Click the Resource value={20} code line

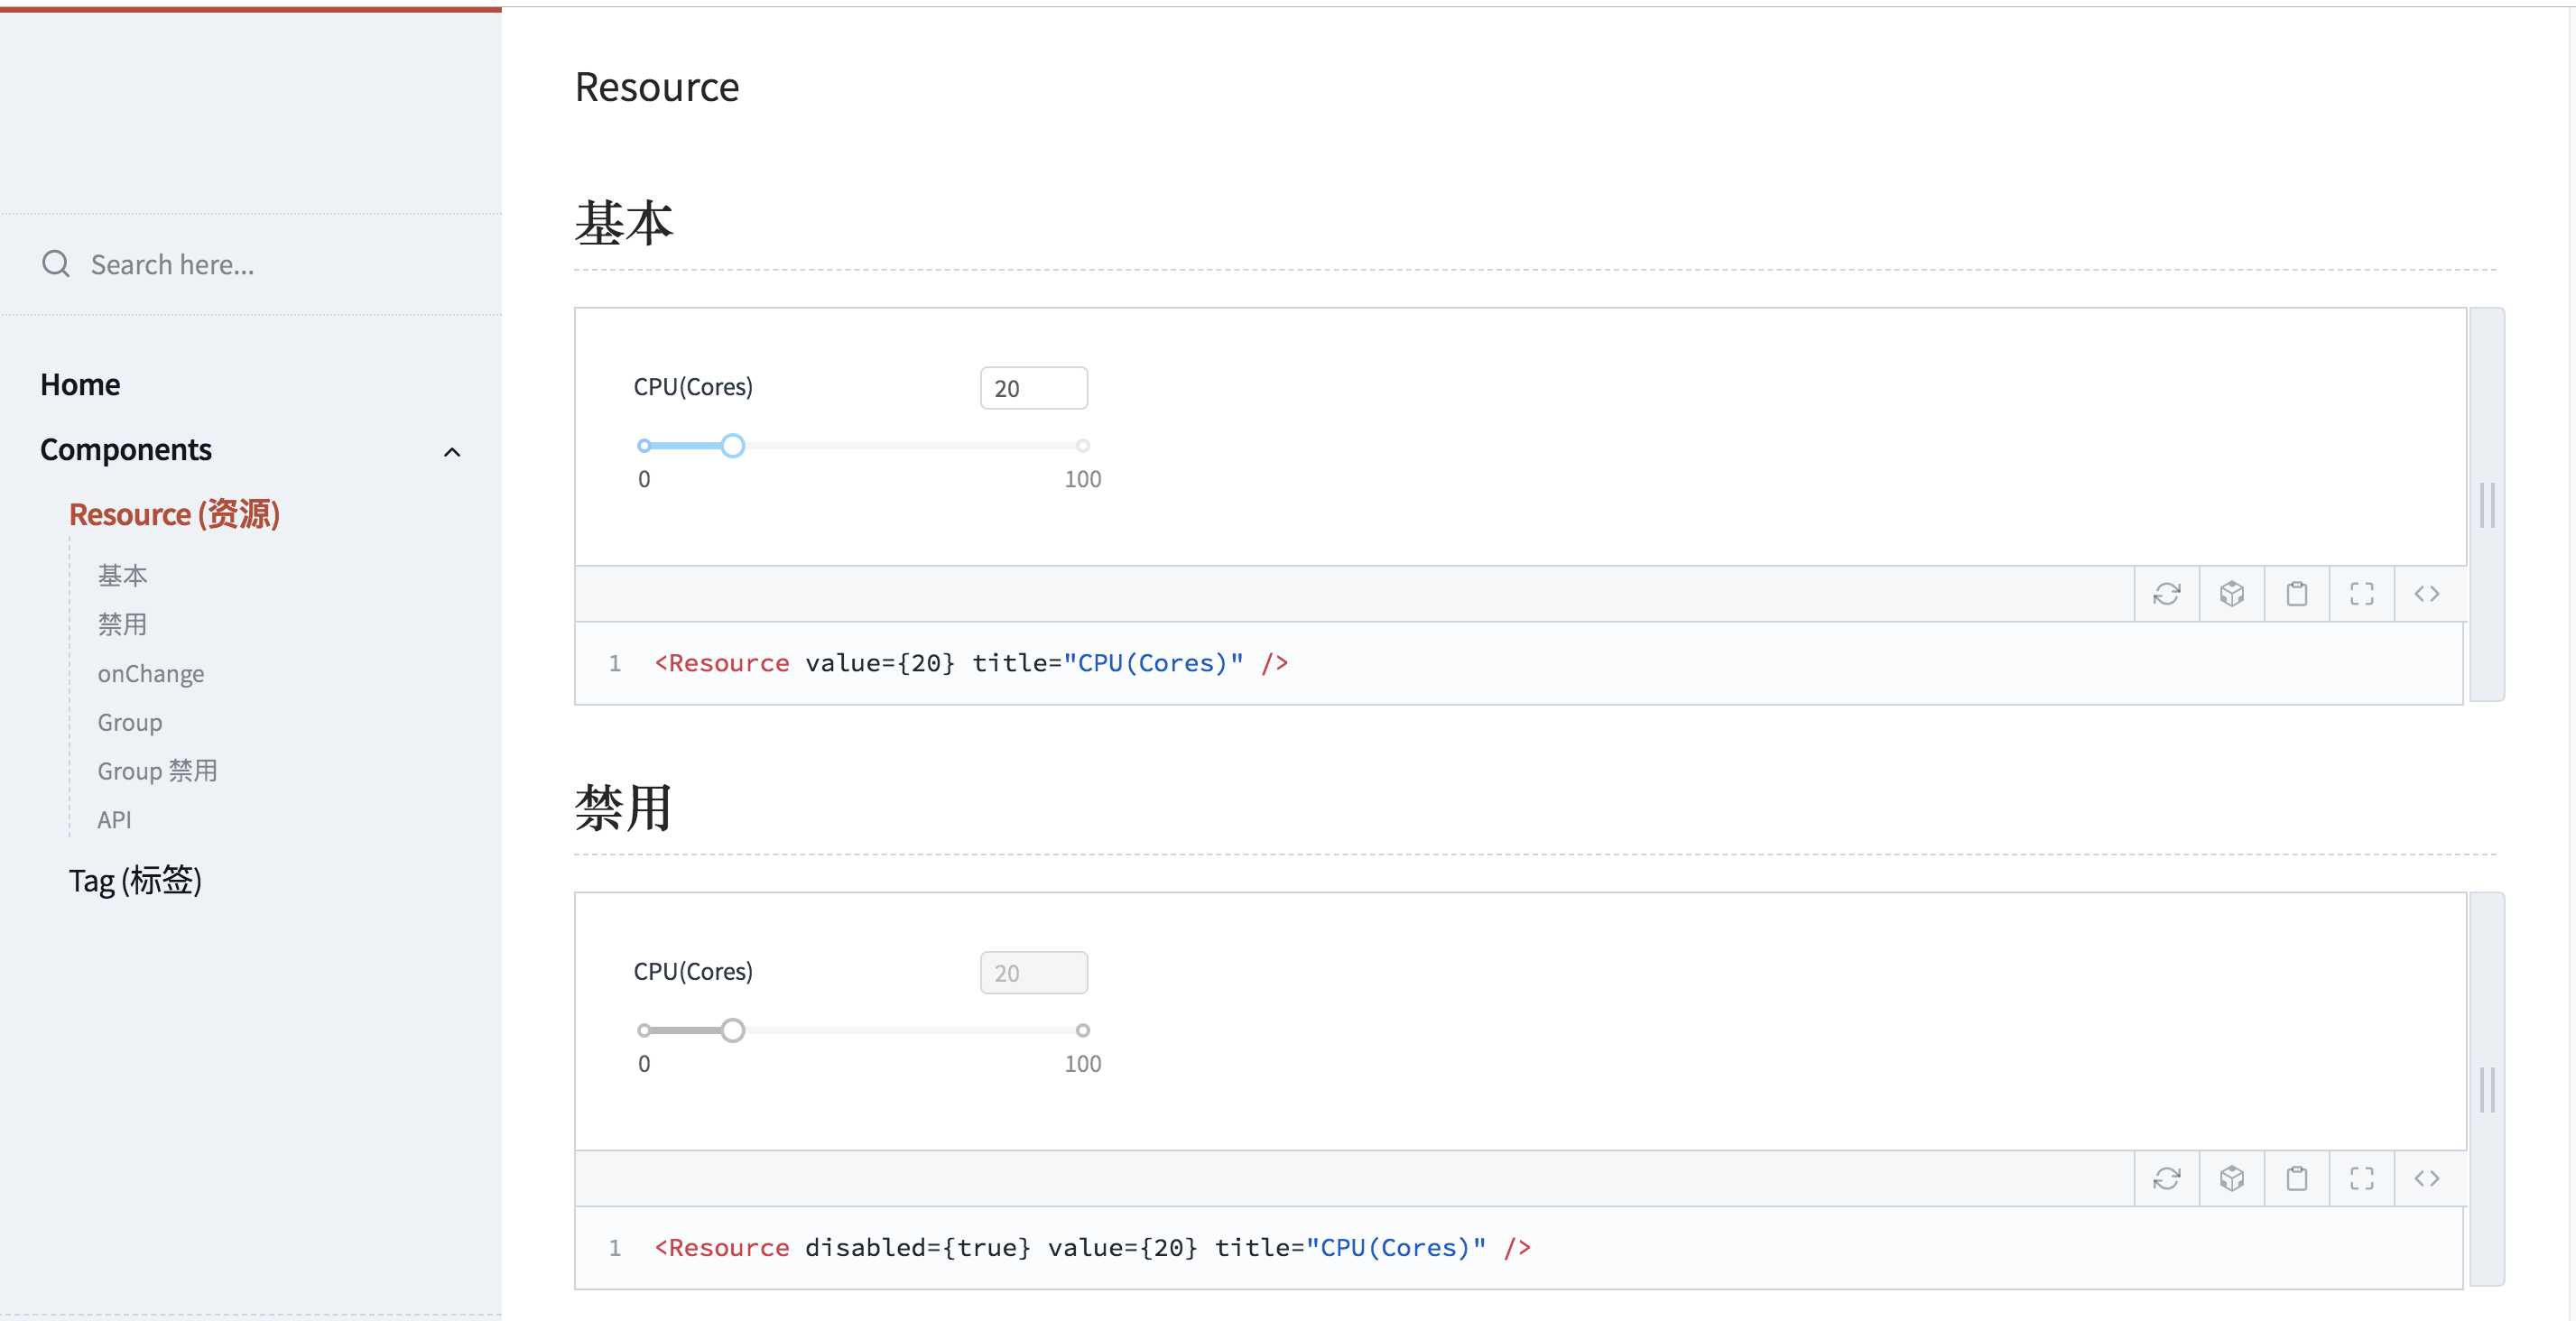(971, 663)
